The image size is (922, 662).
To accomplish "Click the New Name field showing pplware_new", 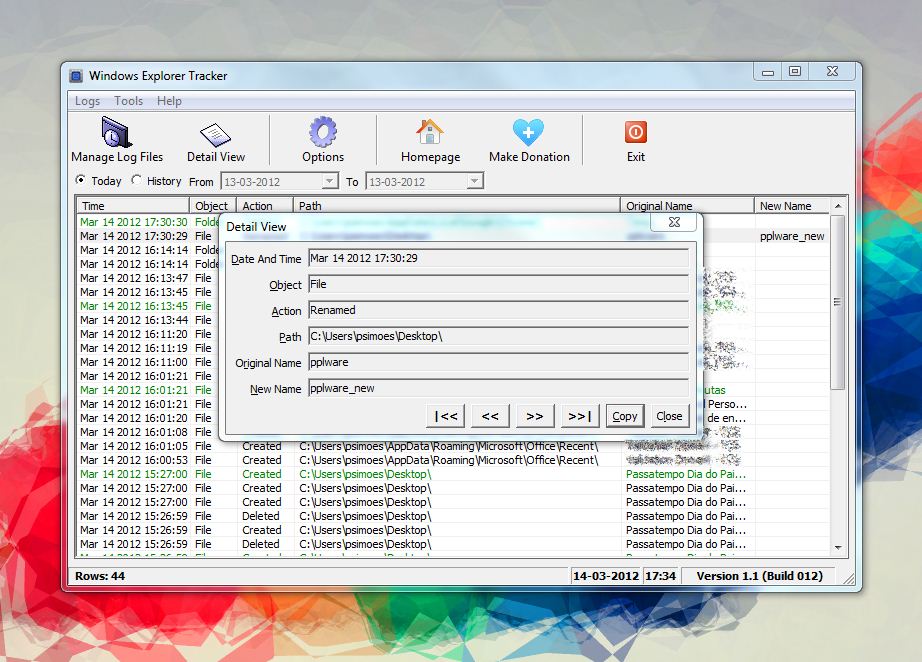I will [499, 388].
